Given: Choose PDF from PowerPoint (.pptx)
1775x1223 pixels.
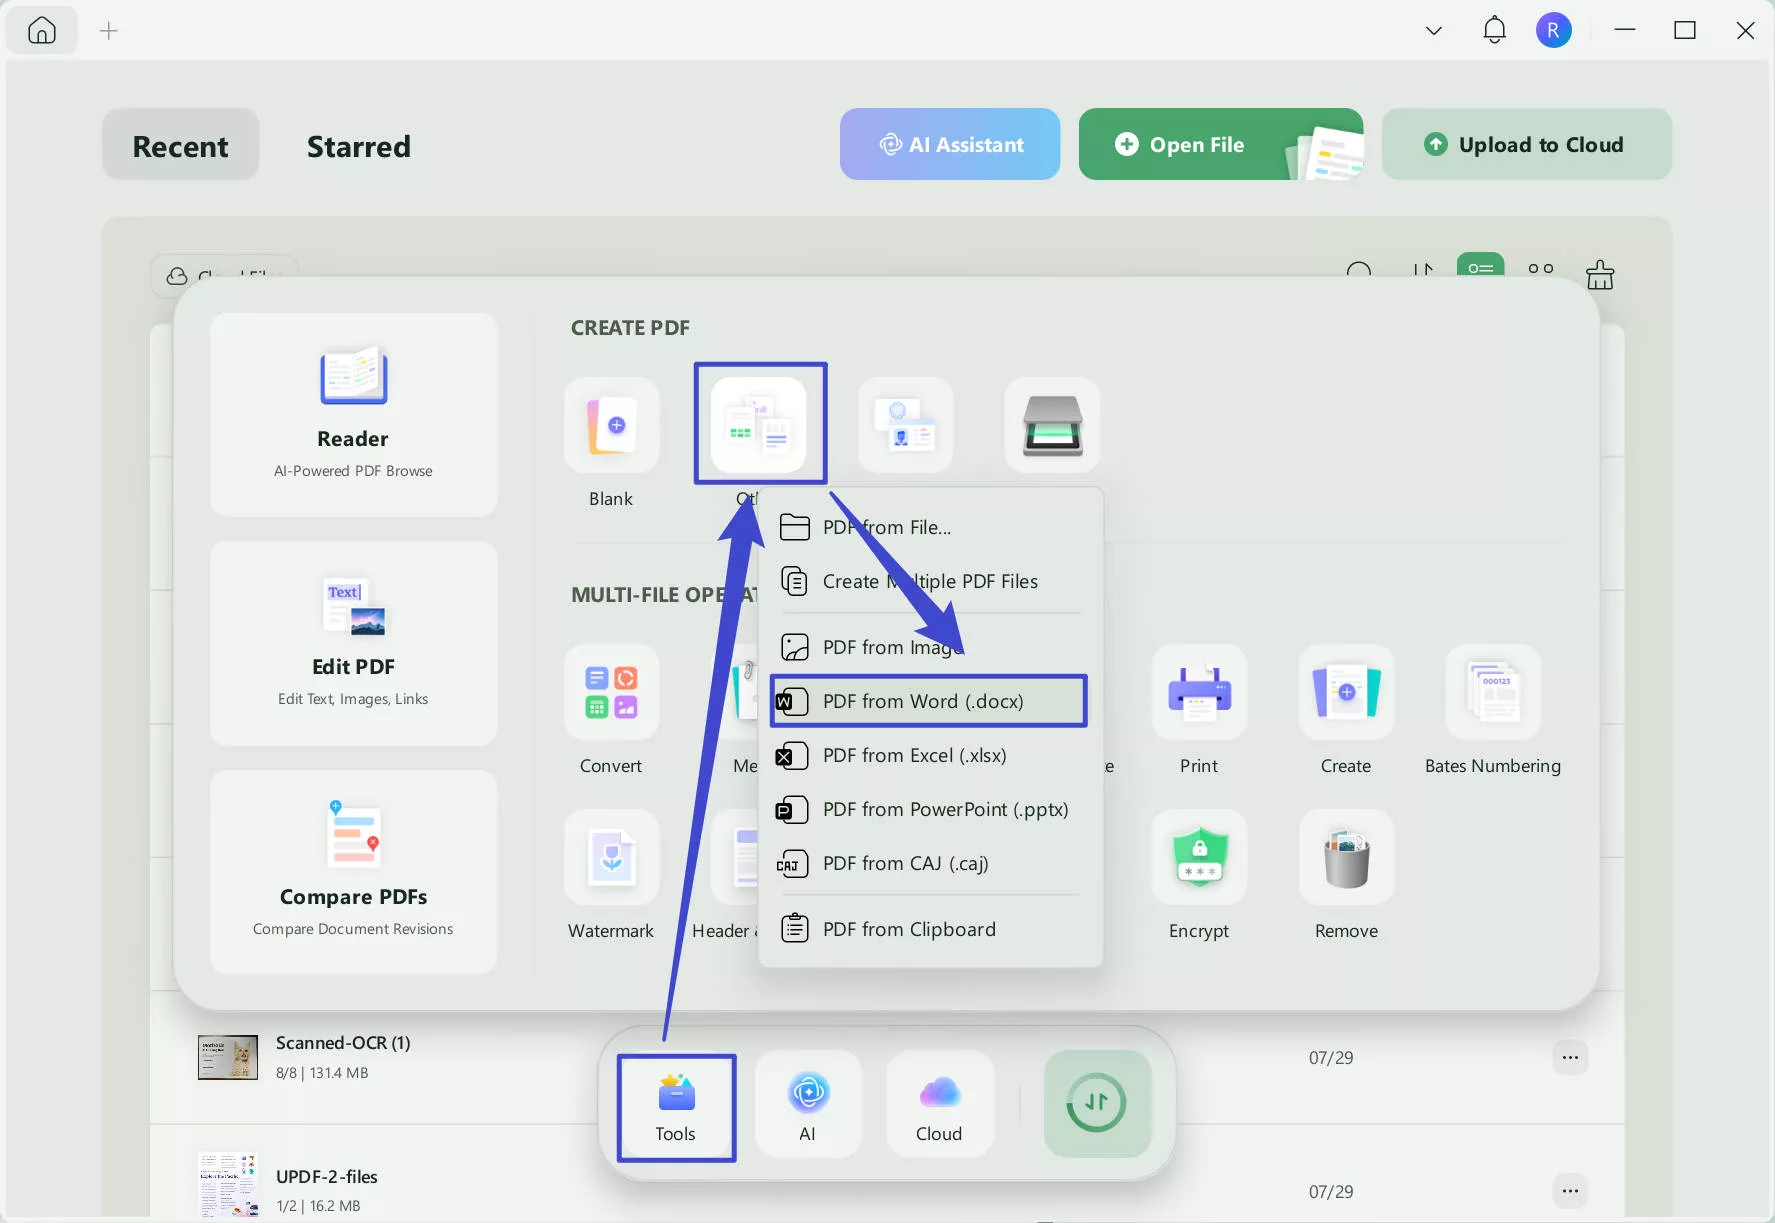Looking at the screenshot, I should point(931,809).
